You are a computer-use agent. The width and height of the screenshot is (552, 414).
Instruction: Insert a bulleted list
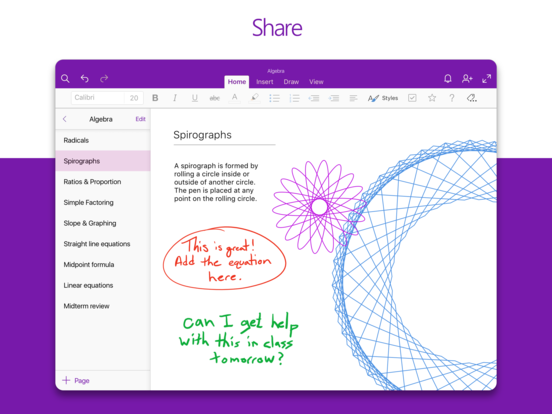pyautogui.click(x=274, y=98)
